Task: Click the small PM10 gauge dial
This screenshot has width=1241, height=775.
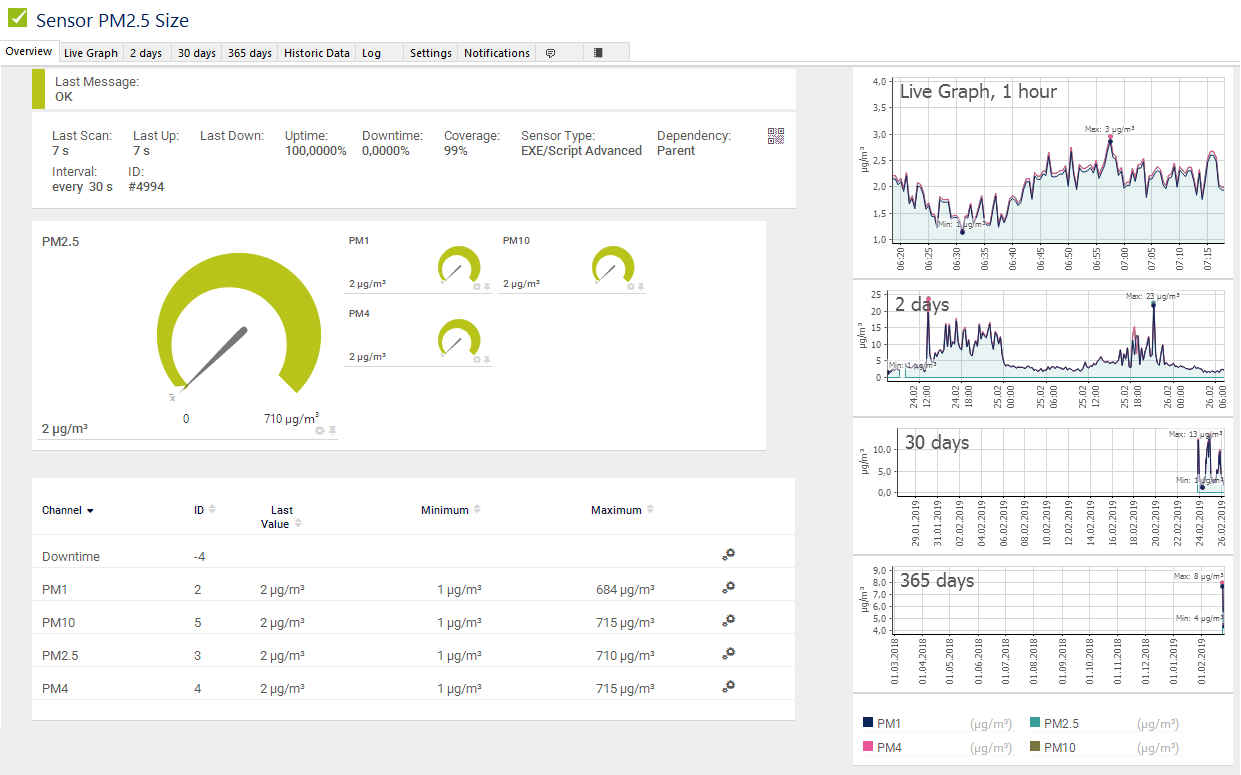Action: click(613, 266)
